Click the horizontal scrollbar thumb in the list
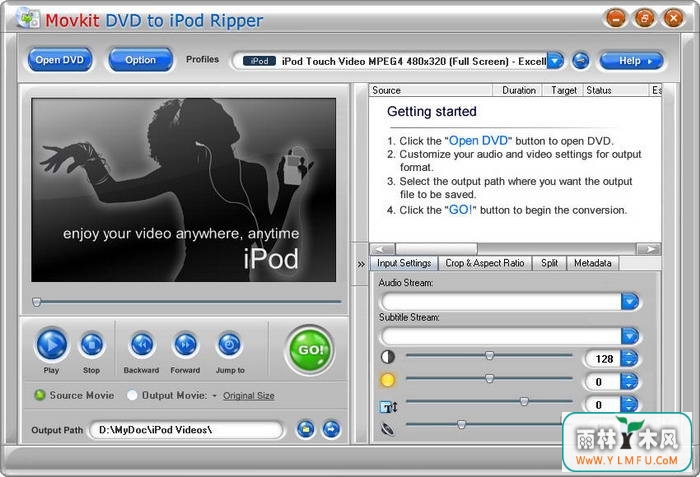Image resolution: width=700 pixels, height=477 pixels. pyautogui.click(x=436, y=249)
